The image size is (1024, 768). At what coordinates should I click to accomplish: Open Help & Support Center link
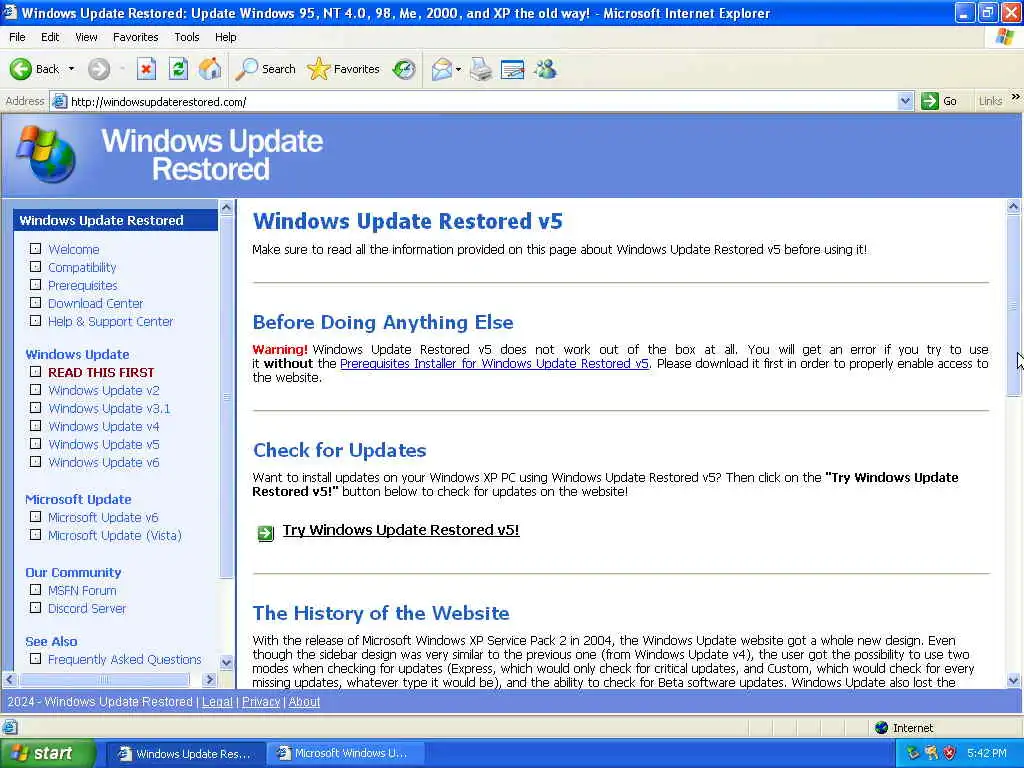(x=110, y=321)
